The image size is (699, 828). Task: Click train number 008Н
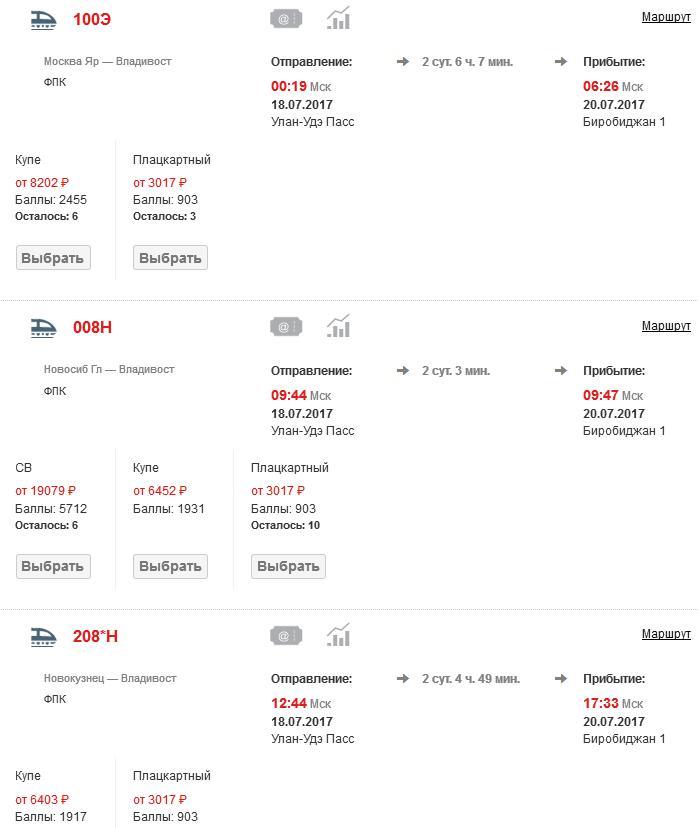click(92, 327)
